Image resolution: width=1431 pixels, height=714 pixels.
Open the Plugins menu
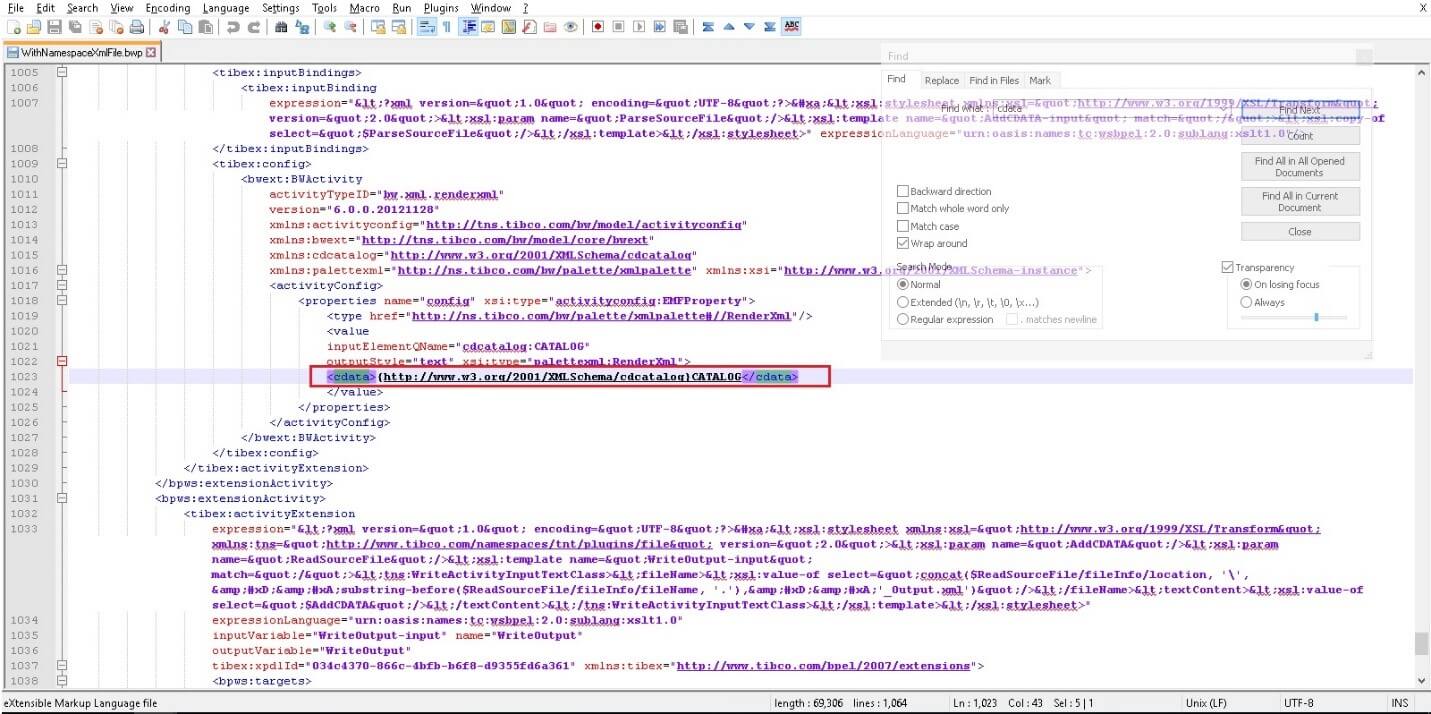pos(441,8)
